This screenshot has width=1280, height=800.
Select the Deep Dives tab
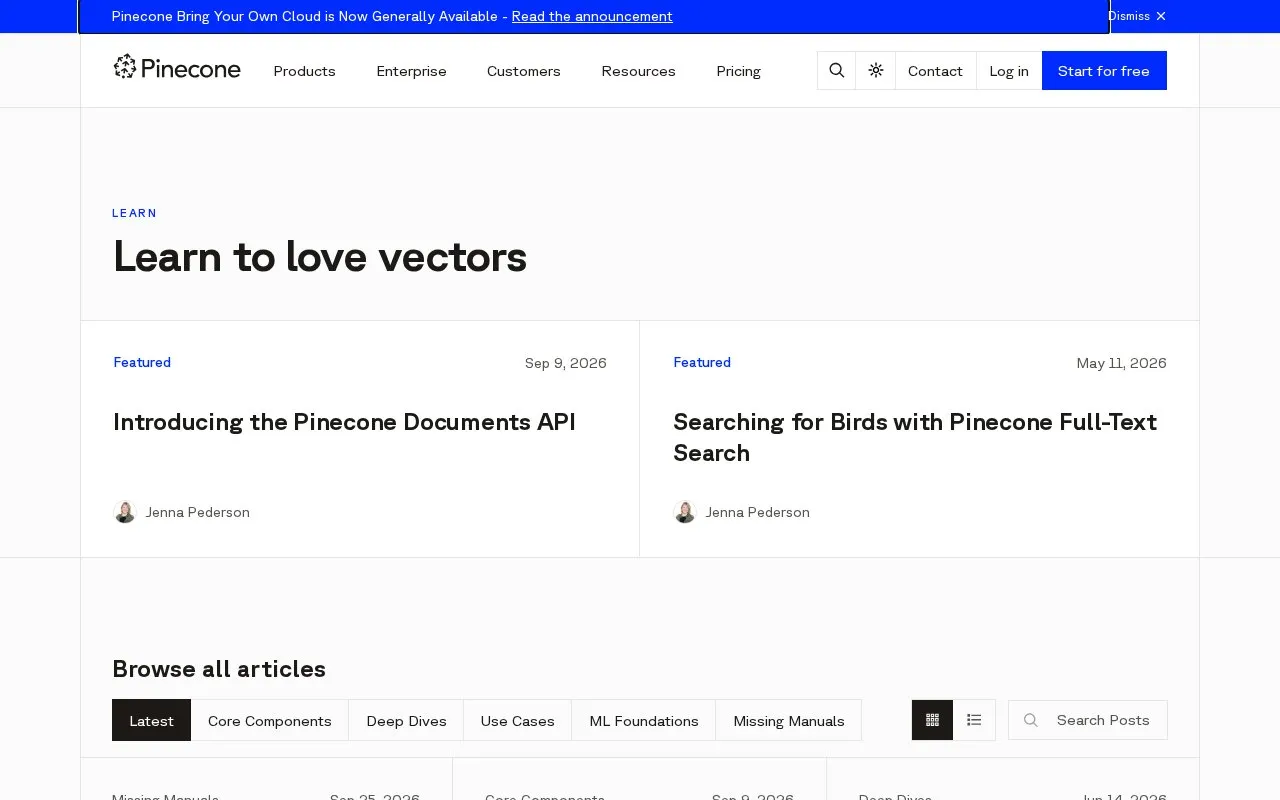[406, 720]
